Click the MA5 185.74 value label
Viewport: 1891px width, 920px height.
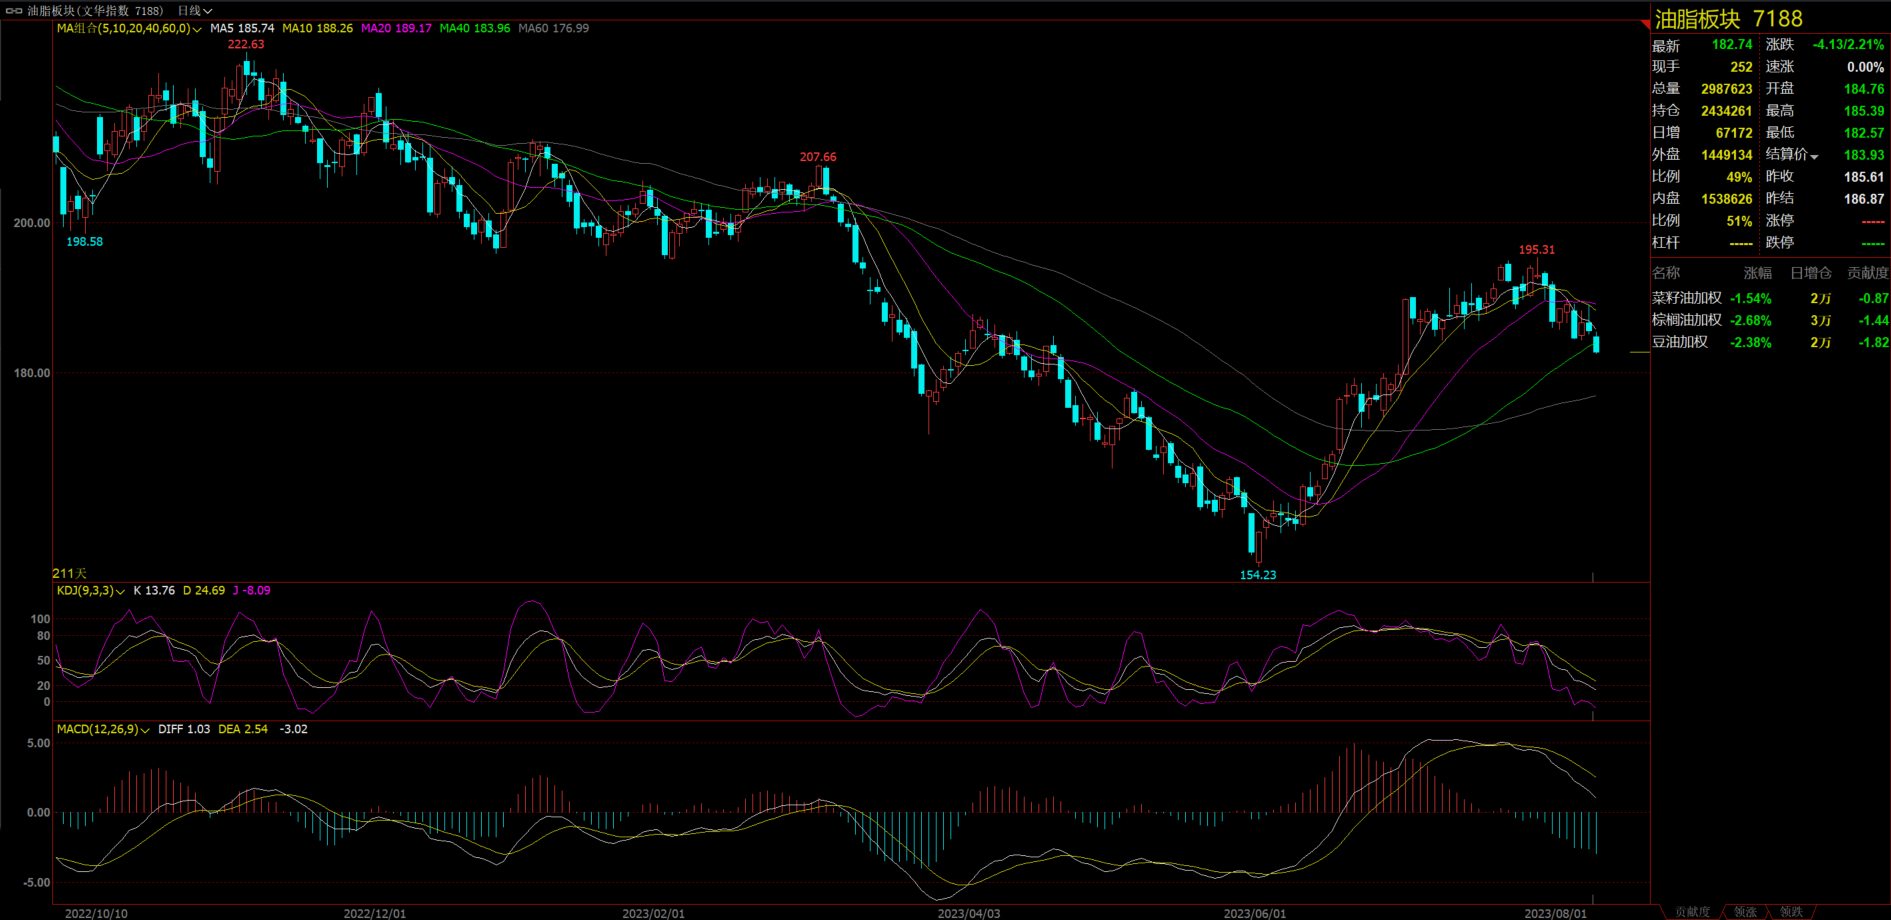coord(242,28)
